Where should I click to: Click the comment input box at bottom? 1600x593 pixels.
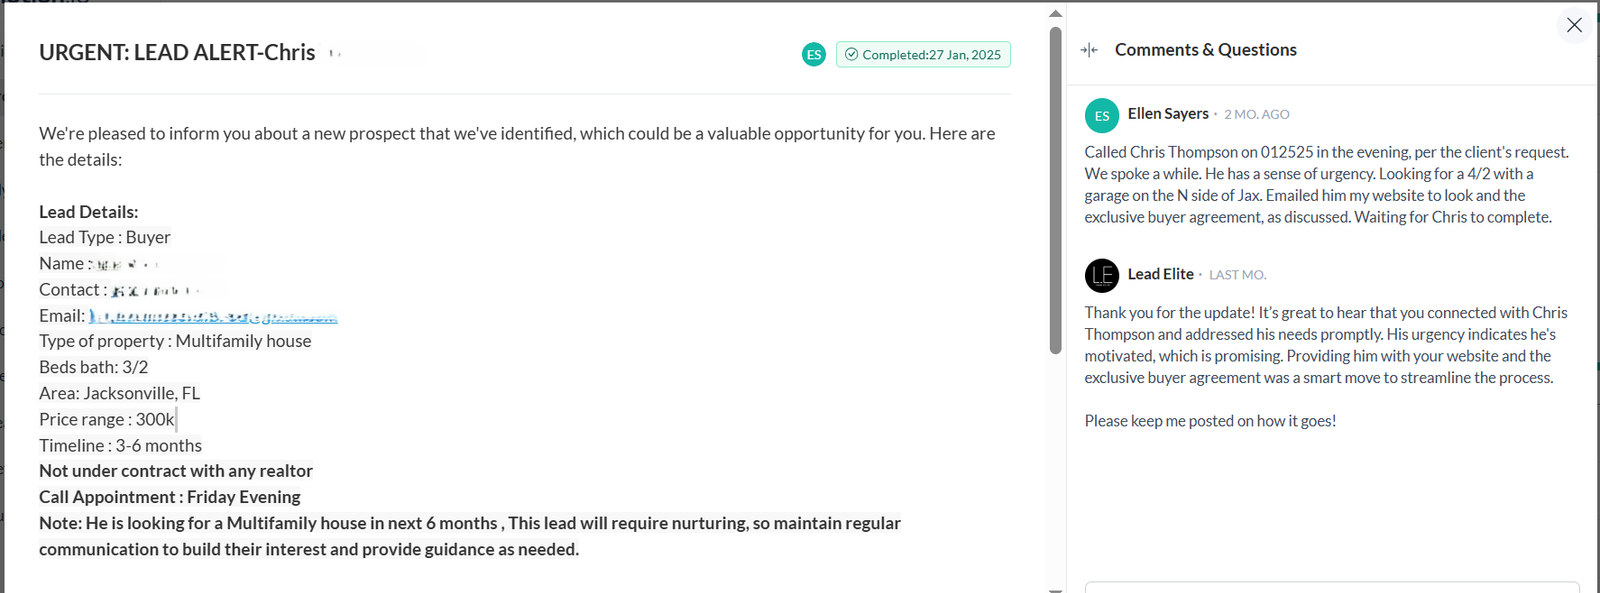pyautogui.click(x=1332, y=587)
